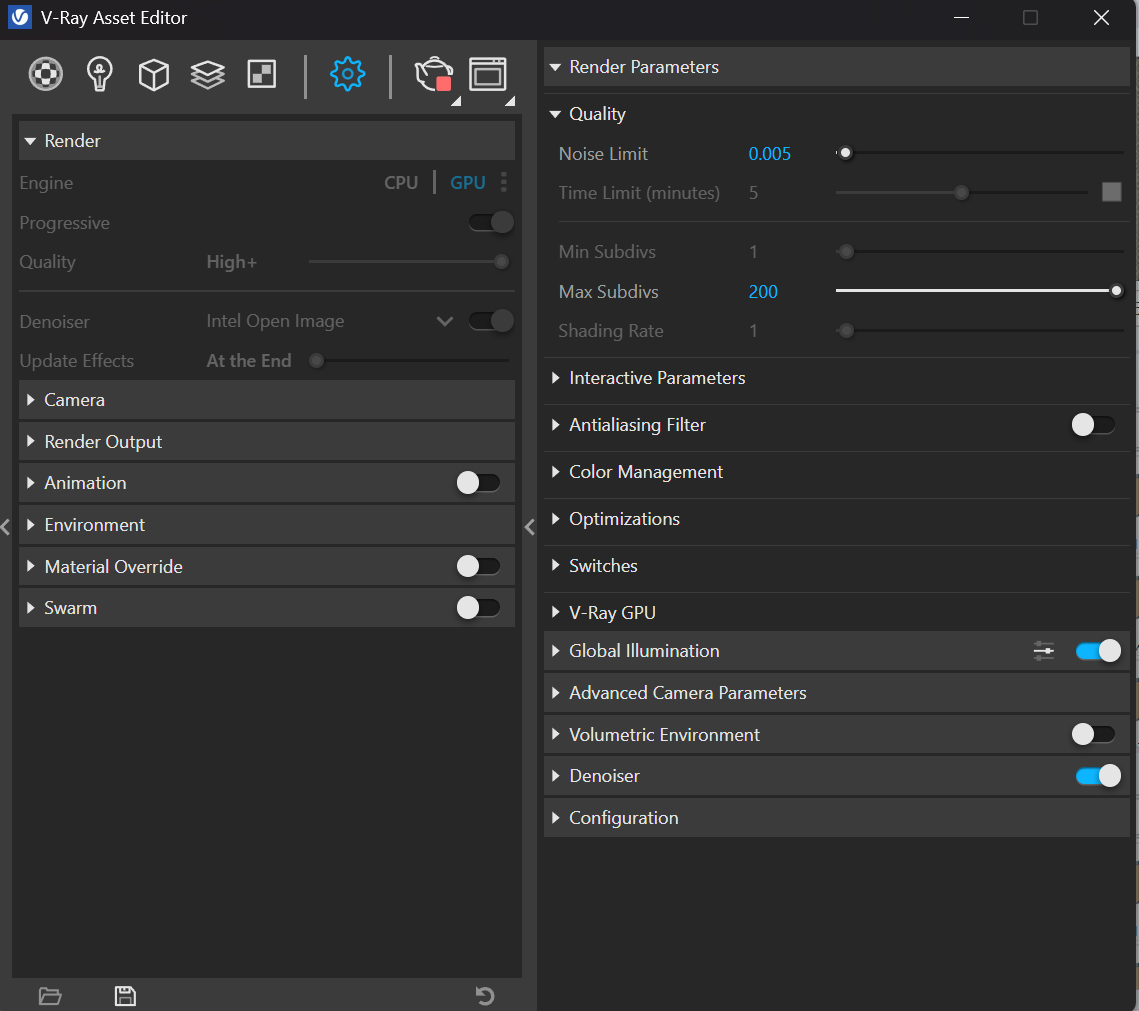Screen dimensions: 1139x1011
Task: Expand the Switches section
Action: (836, 566)
